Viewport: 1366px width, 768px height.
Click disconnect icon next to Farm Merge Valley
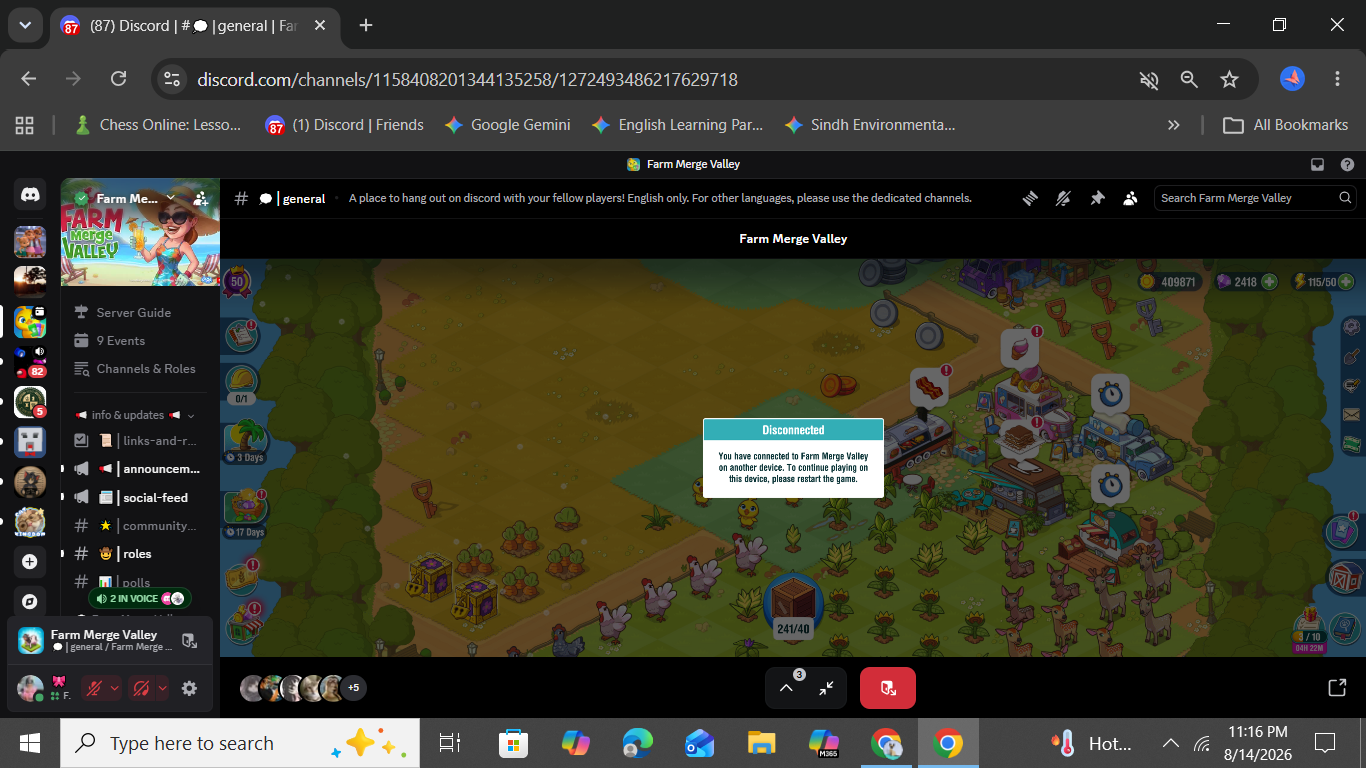coord(189,640)
